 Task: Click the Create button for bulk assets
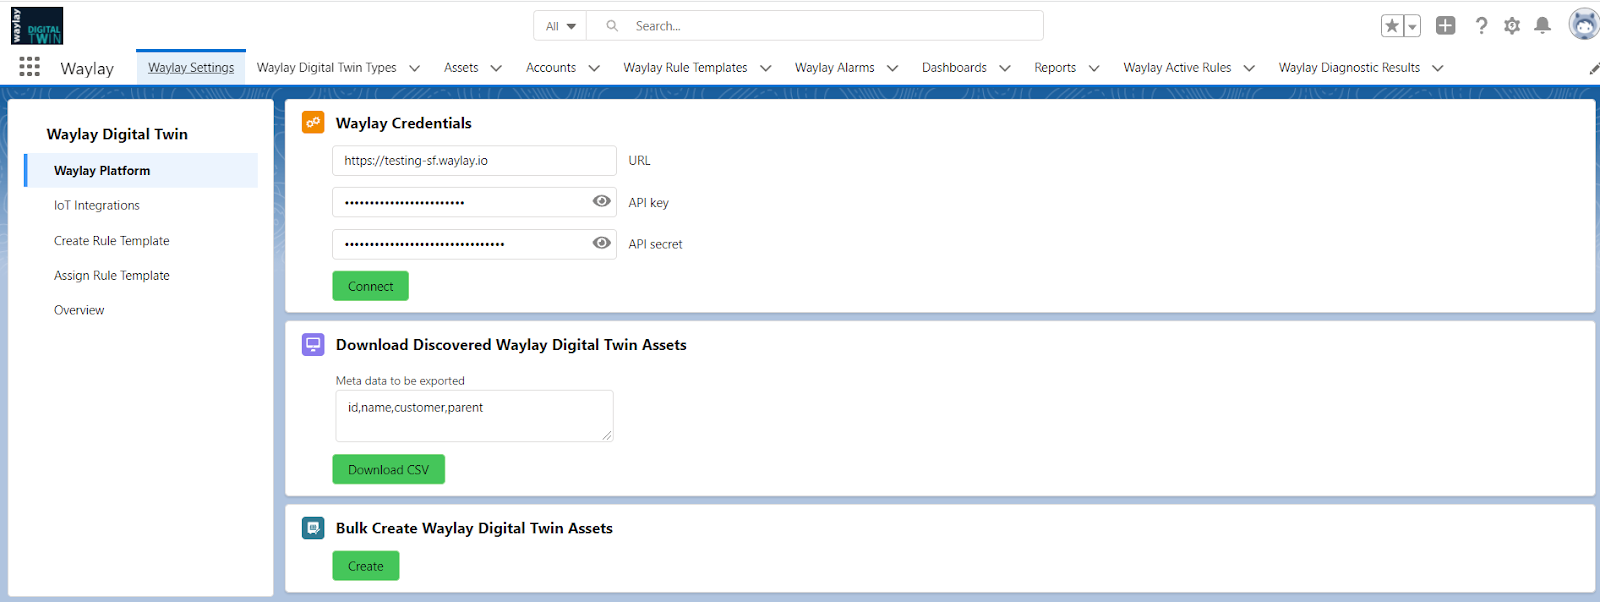(x=365, y=566)
